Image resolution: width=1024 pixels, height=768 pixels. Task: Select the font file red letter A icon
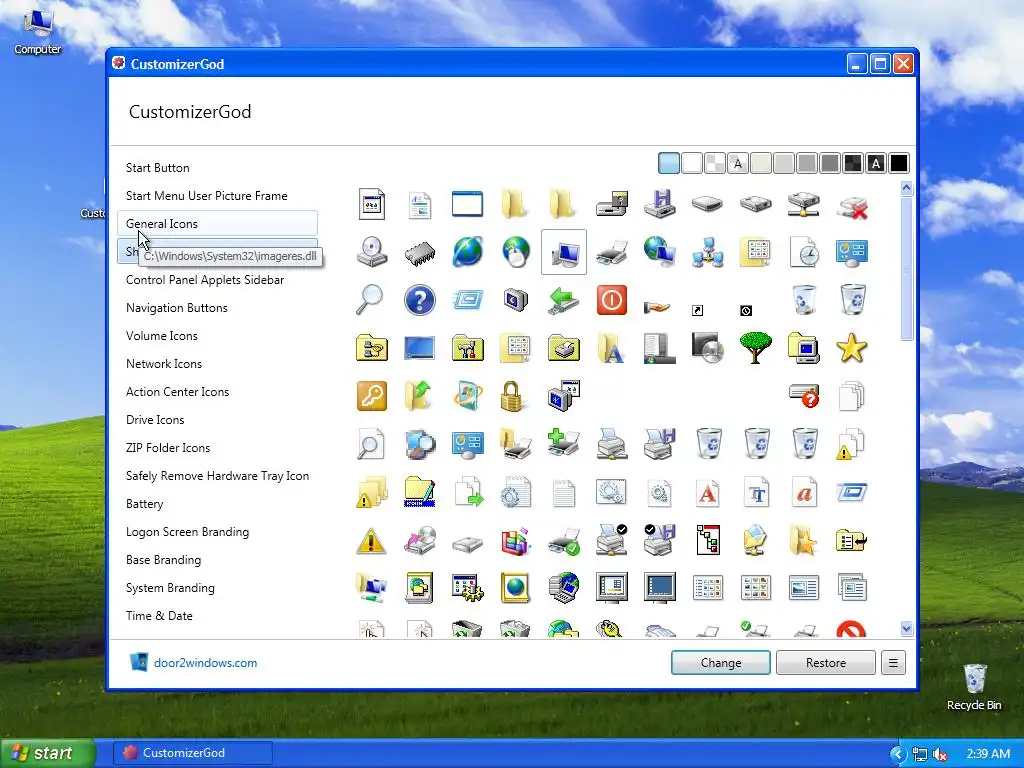click(x=707, y=492)
